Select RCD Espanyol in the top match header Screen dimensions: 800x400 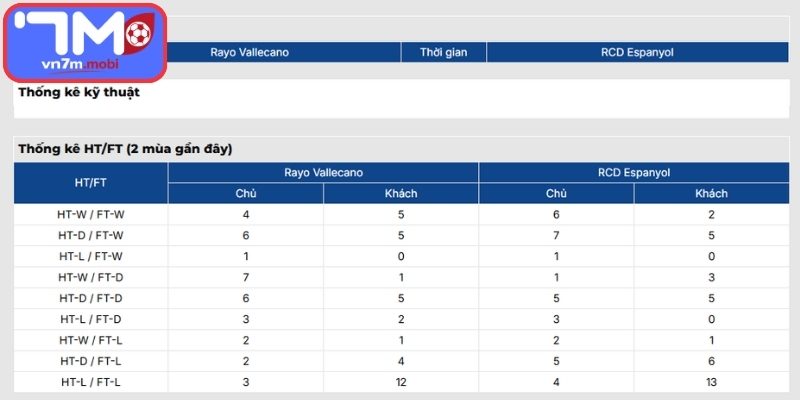pos(639,52)
